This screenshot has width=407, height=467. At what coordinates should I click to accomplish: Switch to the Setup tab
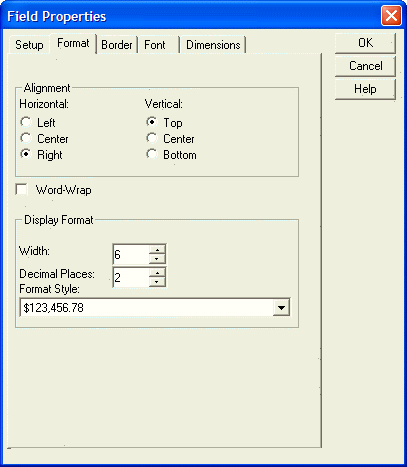[x=29, y=45]
